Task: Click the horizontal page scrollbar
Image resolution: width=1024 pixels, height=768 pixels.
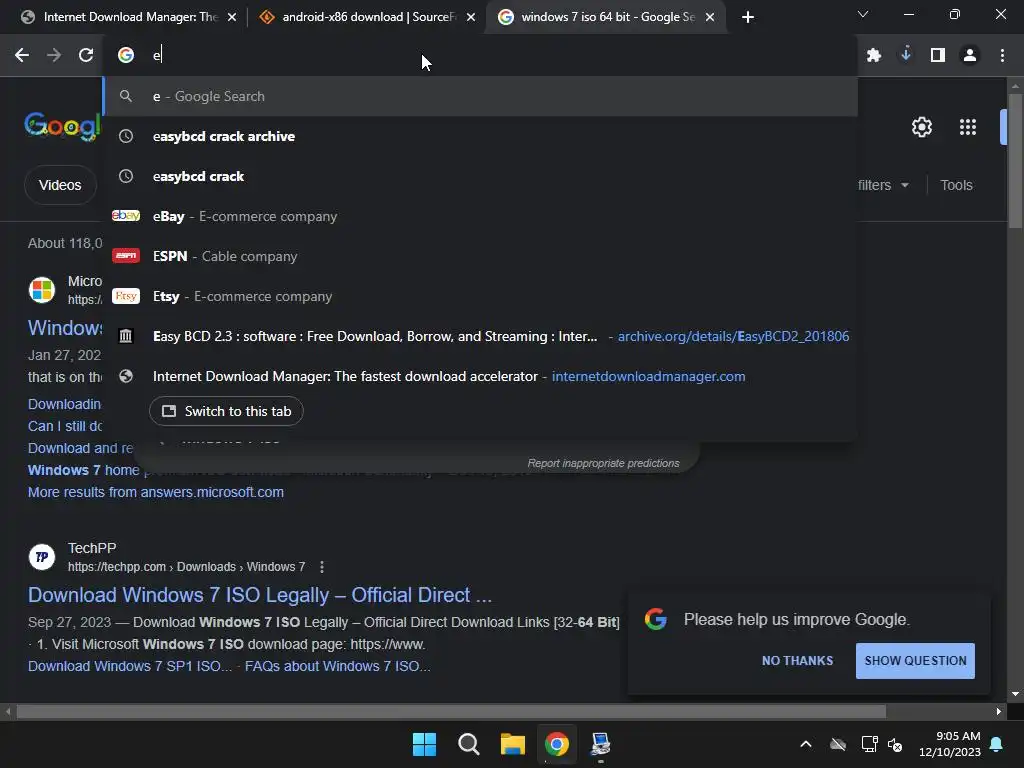Action: pyautogui.click(x=451, y=711)
